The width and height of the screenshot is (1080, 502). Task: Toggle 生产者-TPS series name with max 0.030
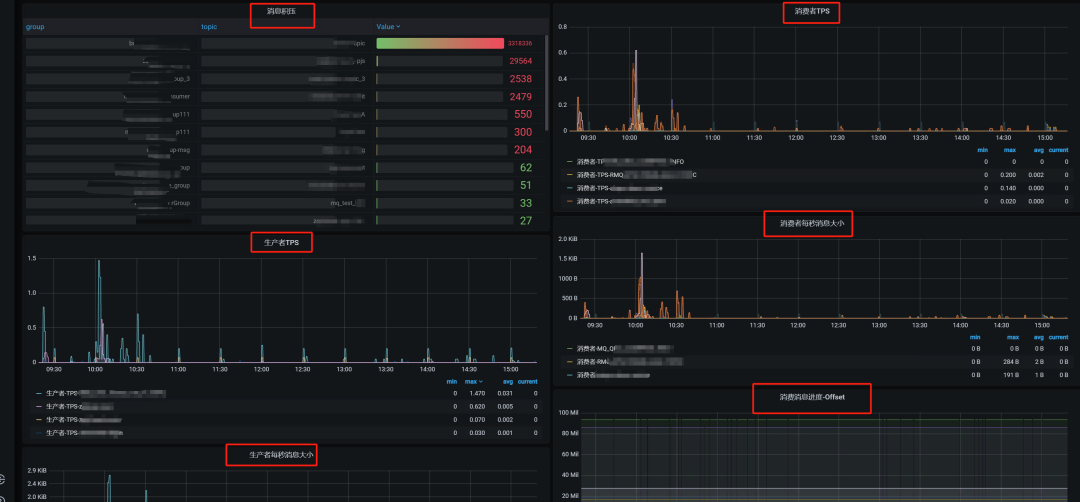coord(84,432)
